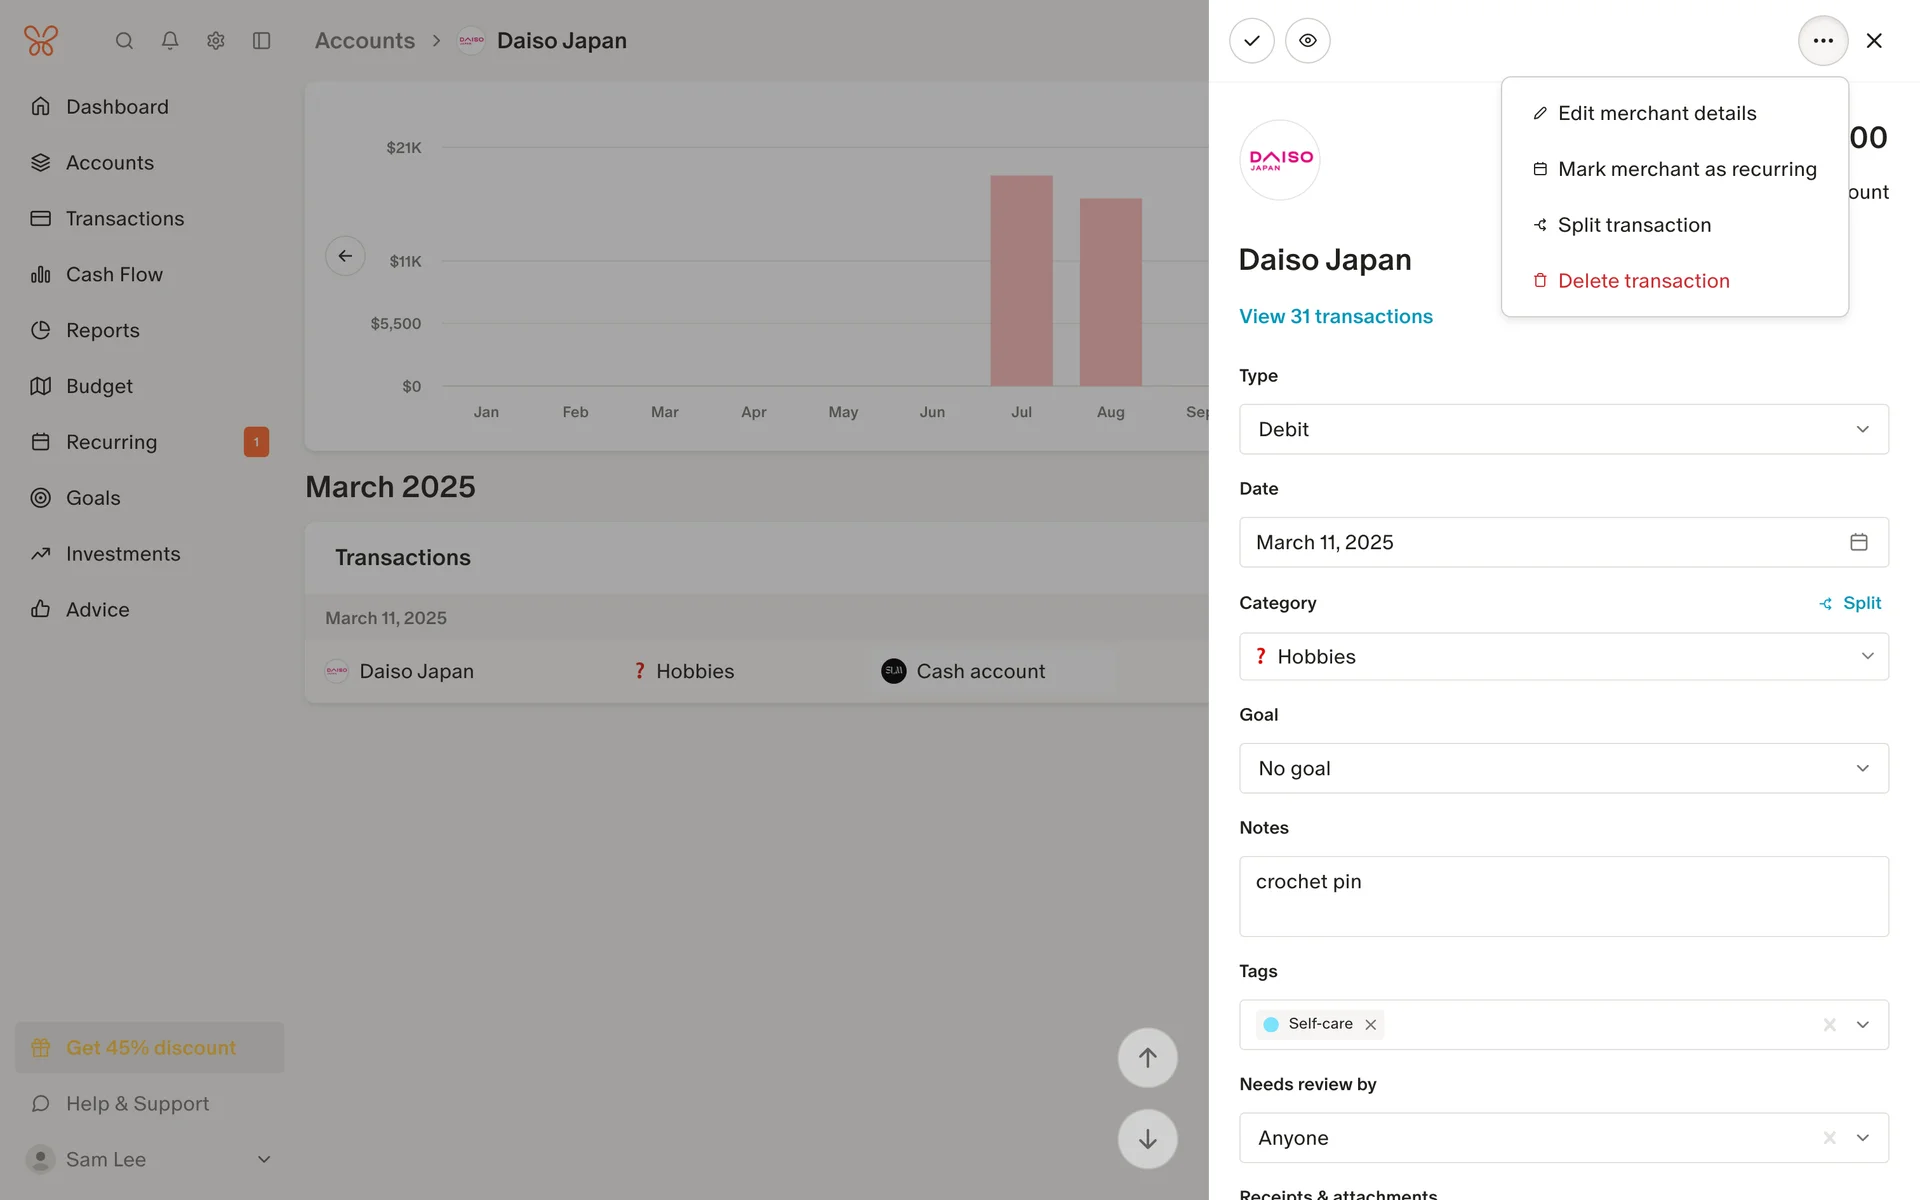The width and height of the screenshot is (1920, 1200).
Task: Toggle the eye hide-transaction button
Action: [x=1307, y=41]
